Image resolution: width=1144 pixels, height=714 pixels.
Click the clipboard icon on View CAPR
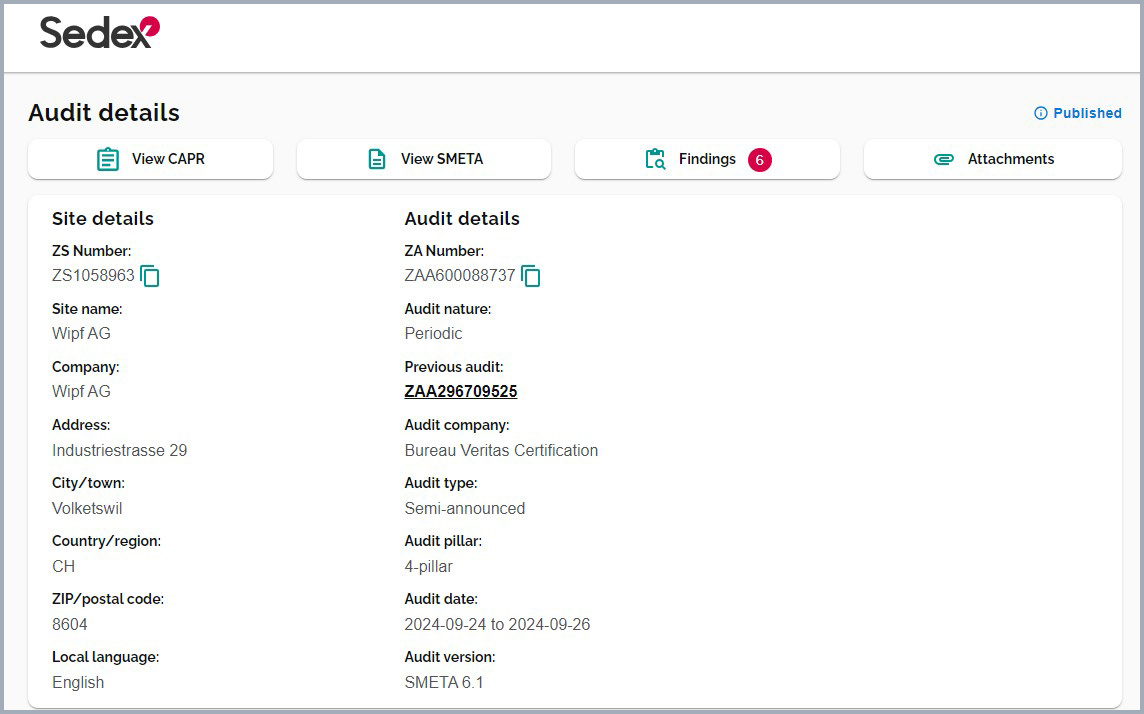108,159
